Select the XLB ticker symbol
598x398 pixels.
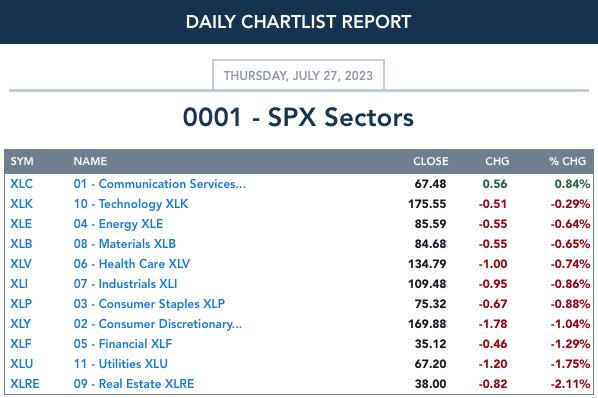(21, 244)
